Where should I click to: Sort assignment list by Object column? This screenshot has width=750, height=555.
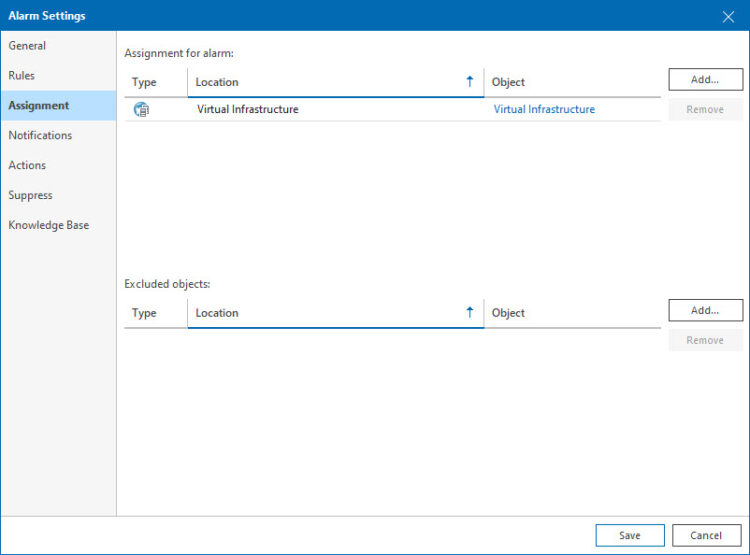tap(509, 82)
